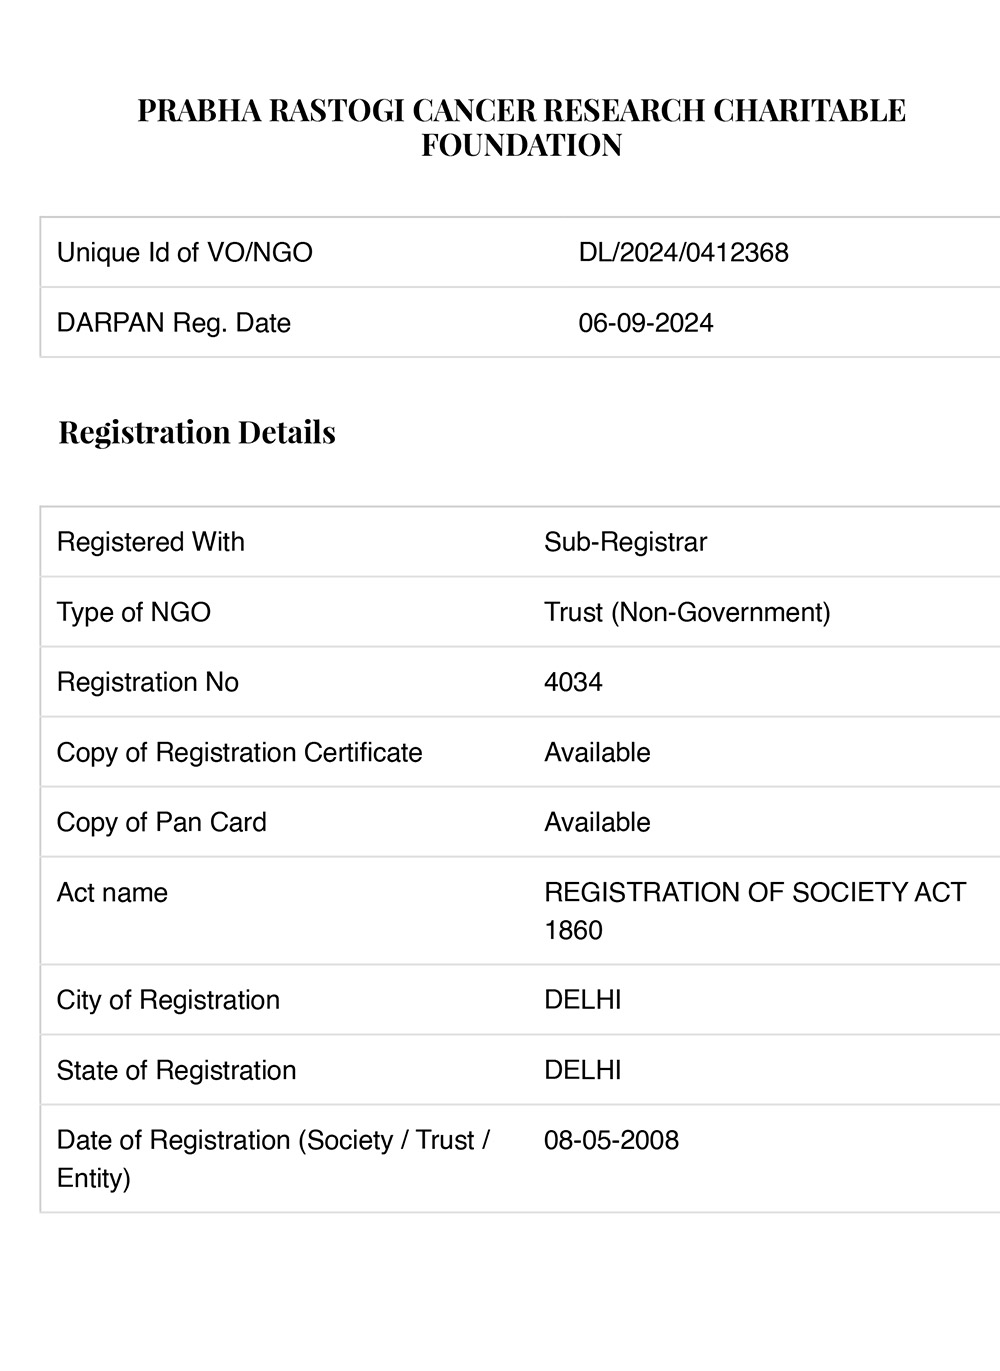Click the 'Trust (Non-Government)' value
This screenshot has width=1000, height=1371.
(x=687, y=612)
